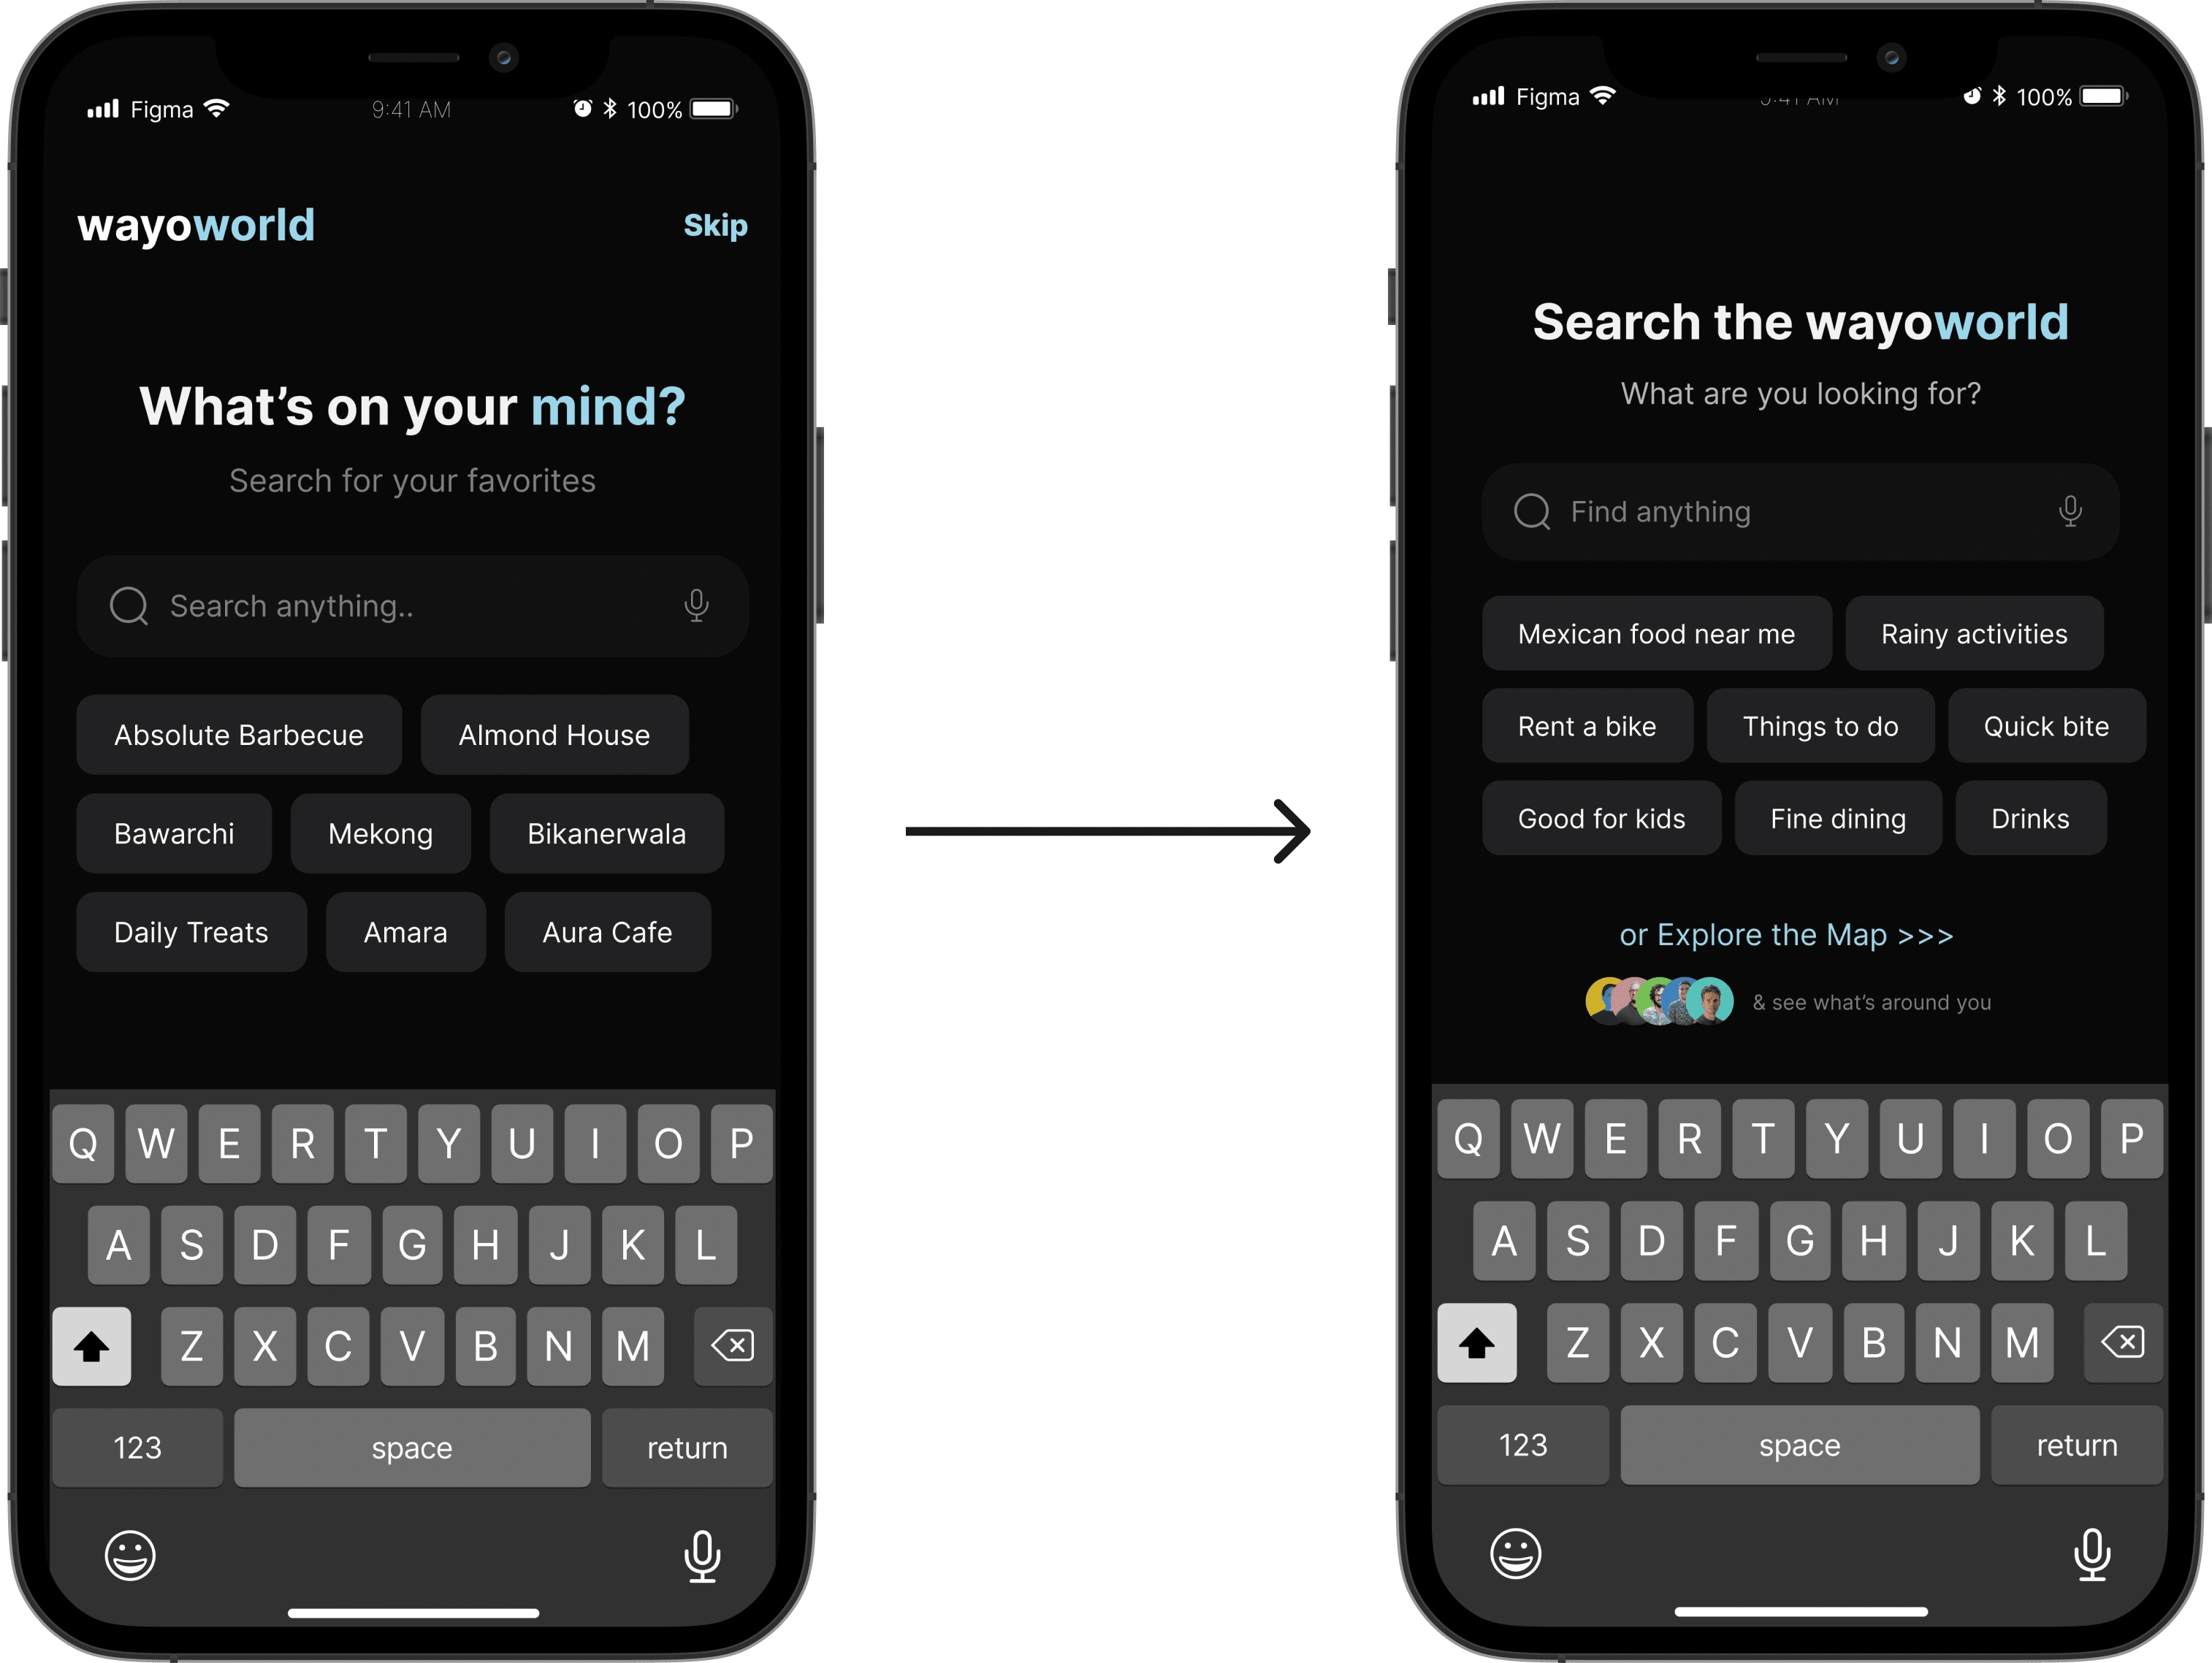Tap the search icon on left screen

[x=129, y=606]
